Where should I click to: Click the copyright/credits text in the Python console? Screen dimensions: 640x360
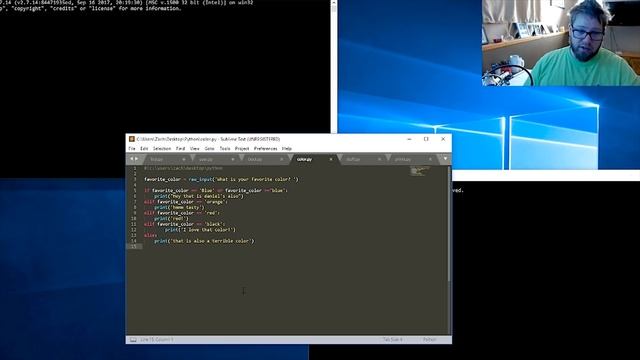click(91, 8)
